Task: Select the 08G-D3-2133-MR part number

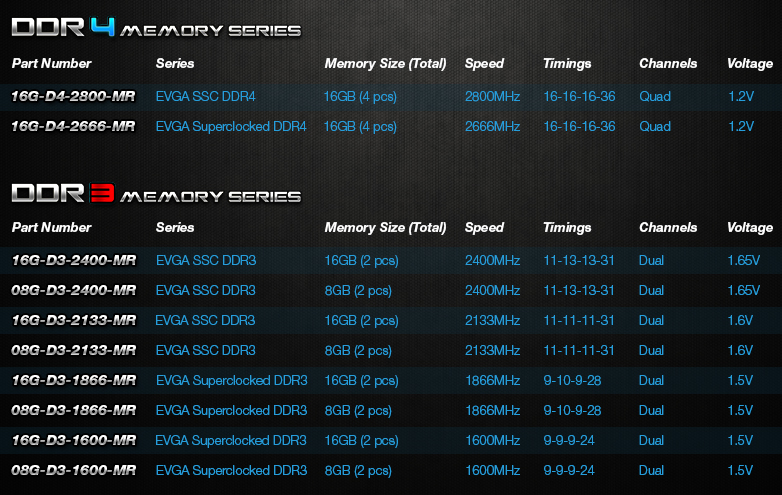Action: 73,351
